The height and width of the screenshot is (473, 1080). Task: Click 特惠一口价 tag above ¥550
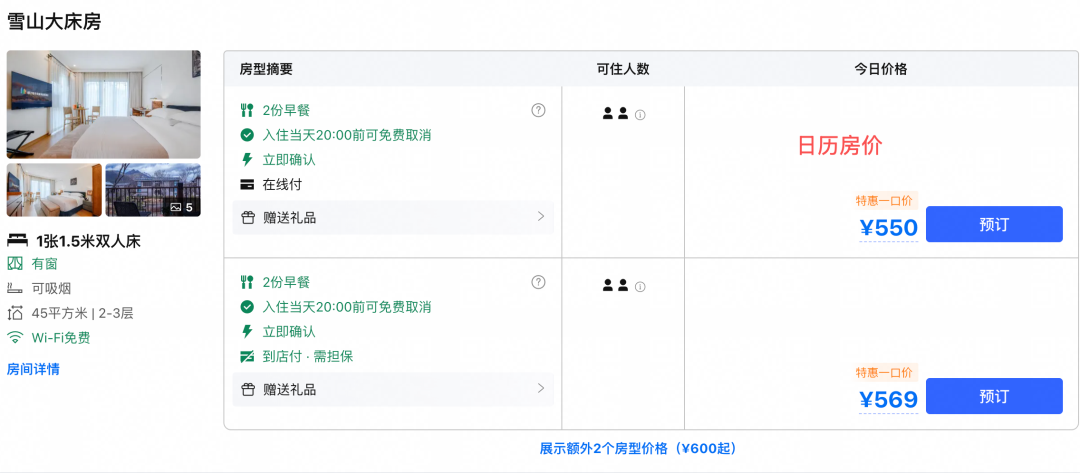pos(884,201)
